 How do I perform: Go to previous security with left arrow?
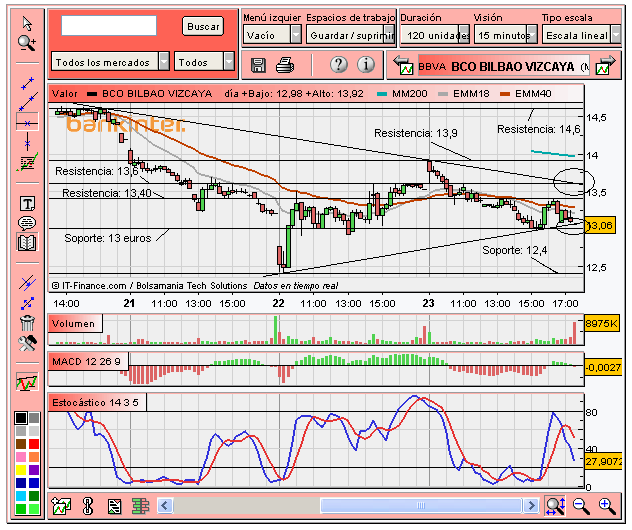(x=403, y=65)
